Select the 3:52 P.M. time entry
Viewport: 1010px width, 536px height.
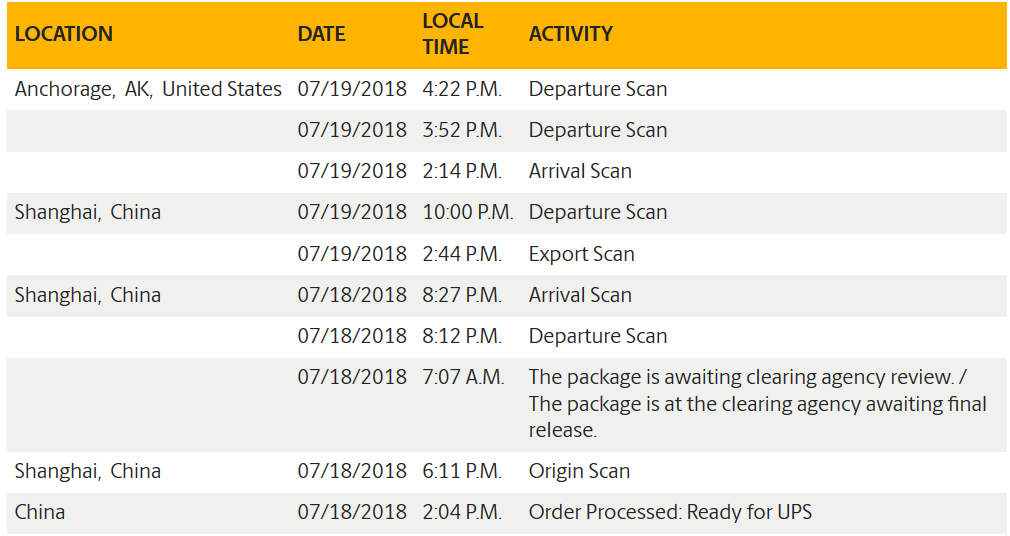point(461,130)
